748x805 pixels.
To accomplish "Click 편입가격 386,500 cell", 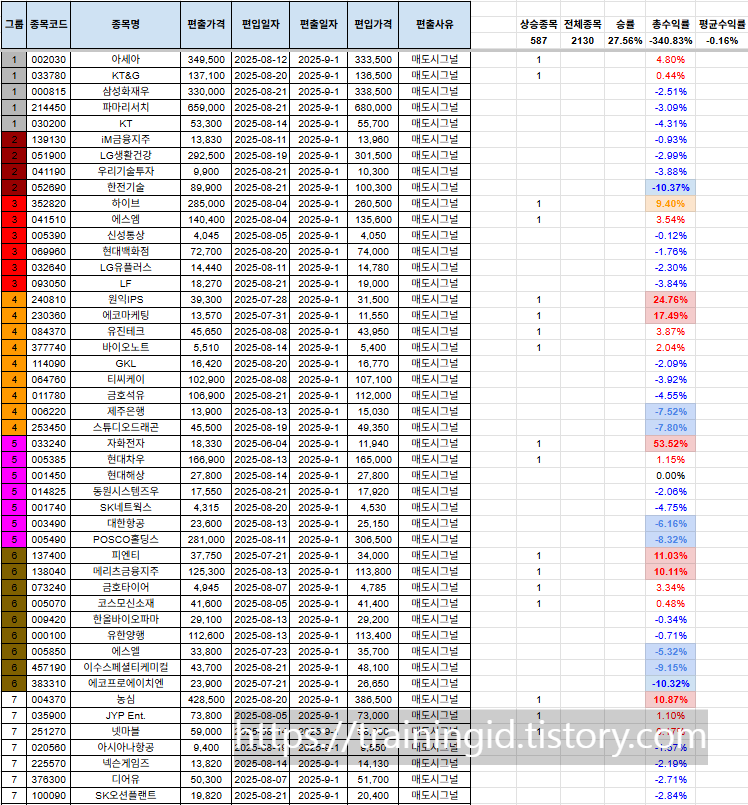I will [x=373, y=699].
